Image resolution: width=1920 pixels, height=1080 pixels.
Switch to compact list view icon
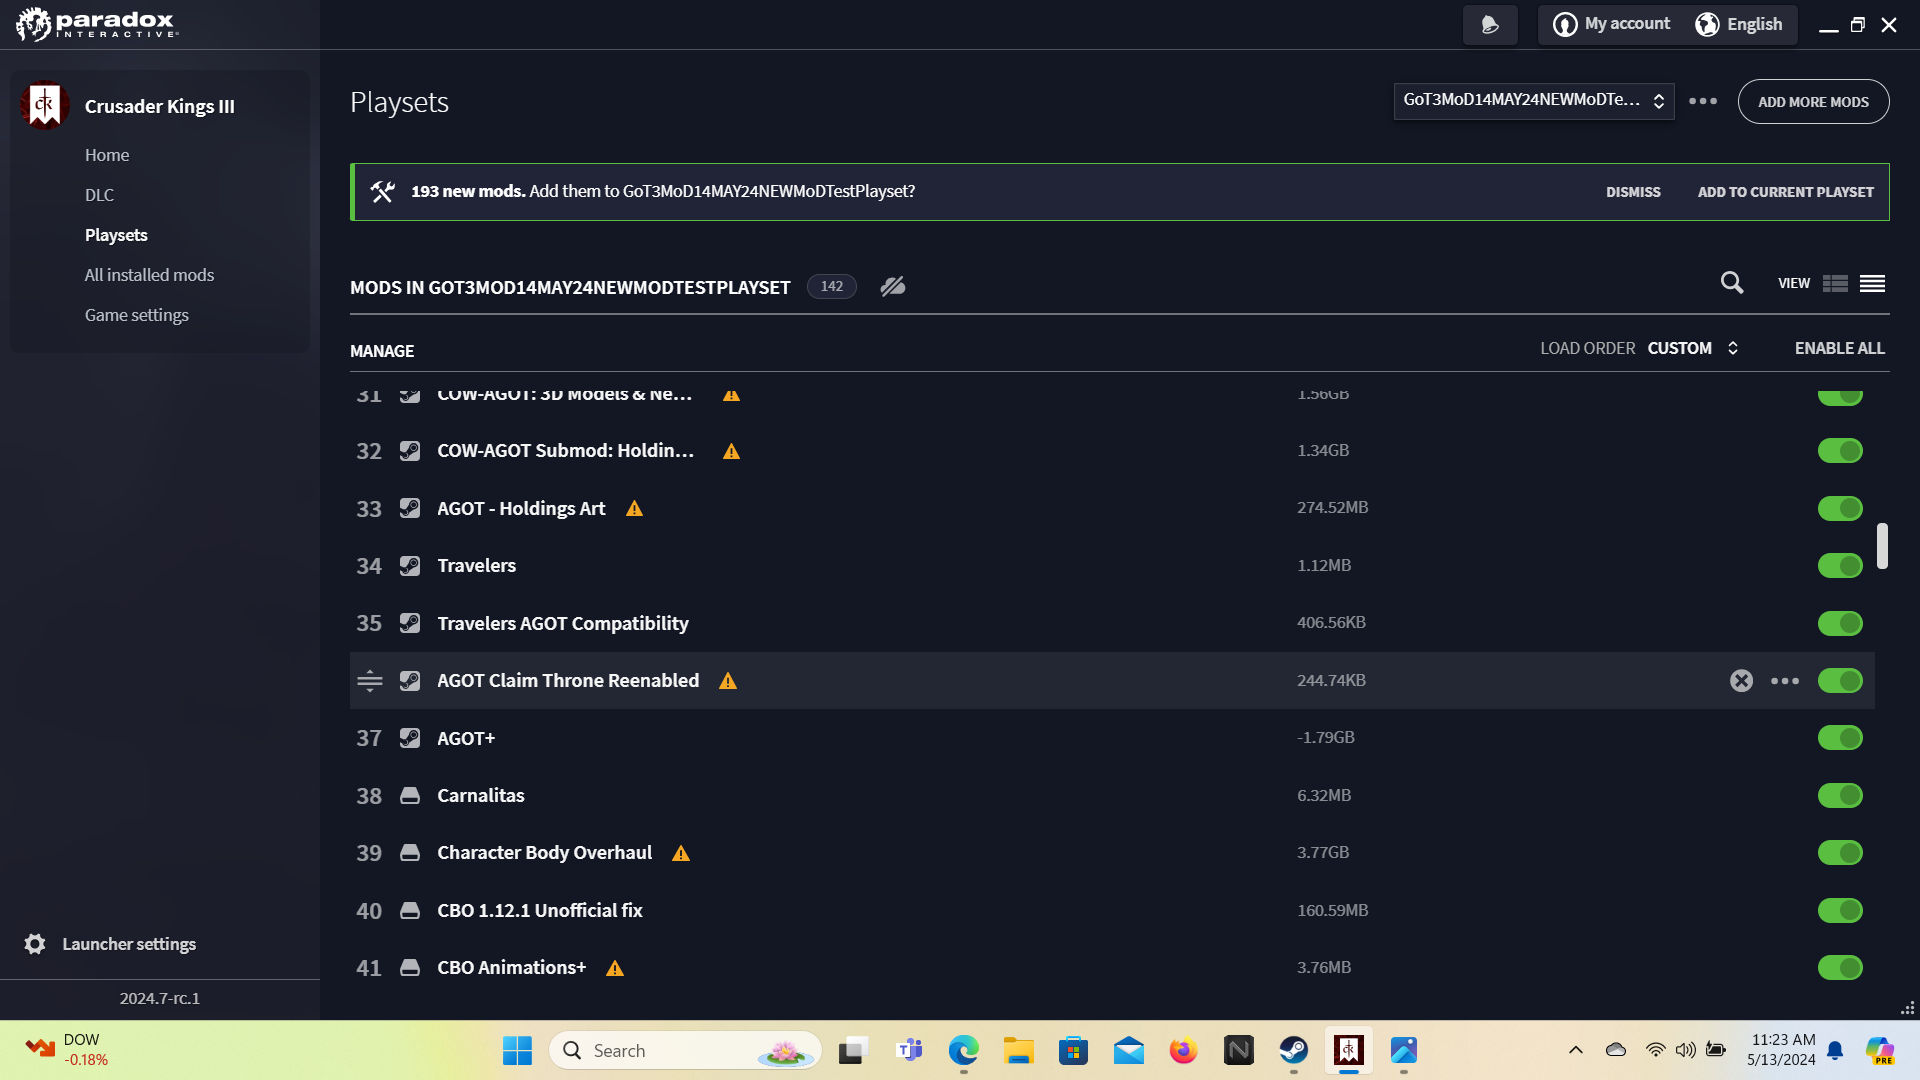(x=1873, y=284)
